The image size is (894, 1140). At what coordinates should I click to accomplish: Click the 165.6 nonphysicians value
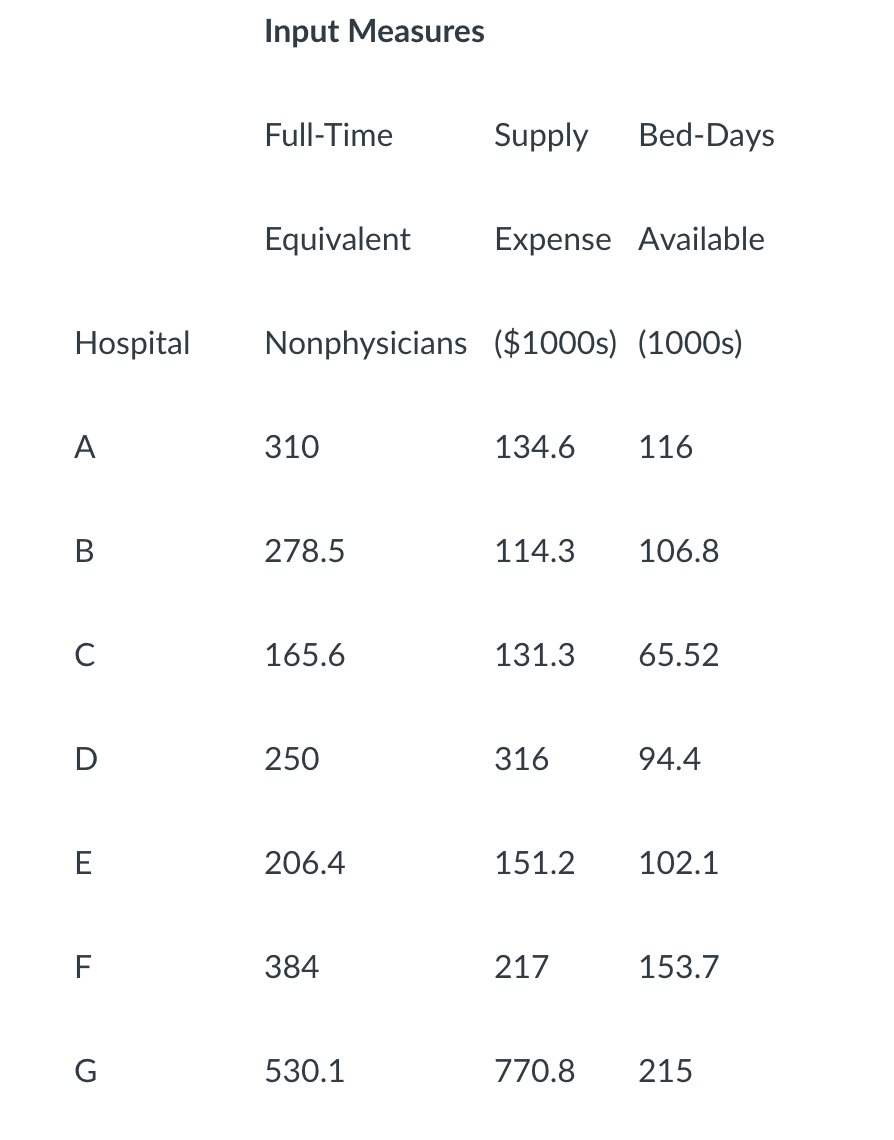click(305, 655)
